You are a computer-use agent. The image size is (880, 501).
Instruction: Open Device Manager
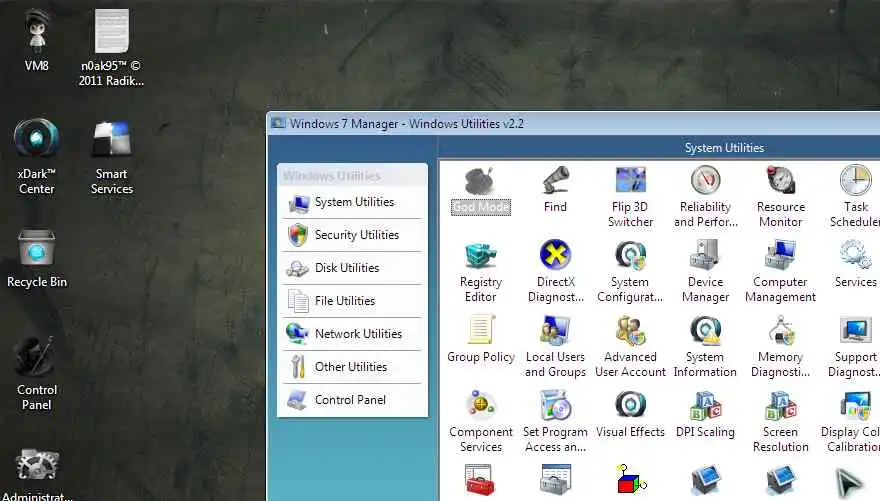pyautogui.click(x=705, y=272)
